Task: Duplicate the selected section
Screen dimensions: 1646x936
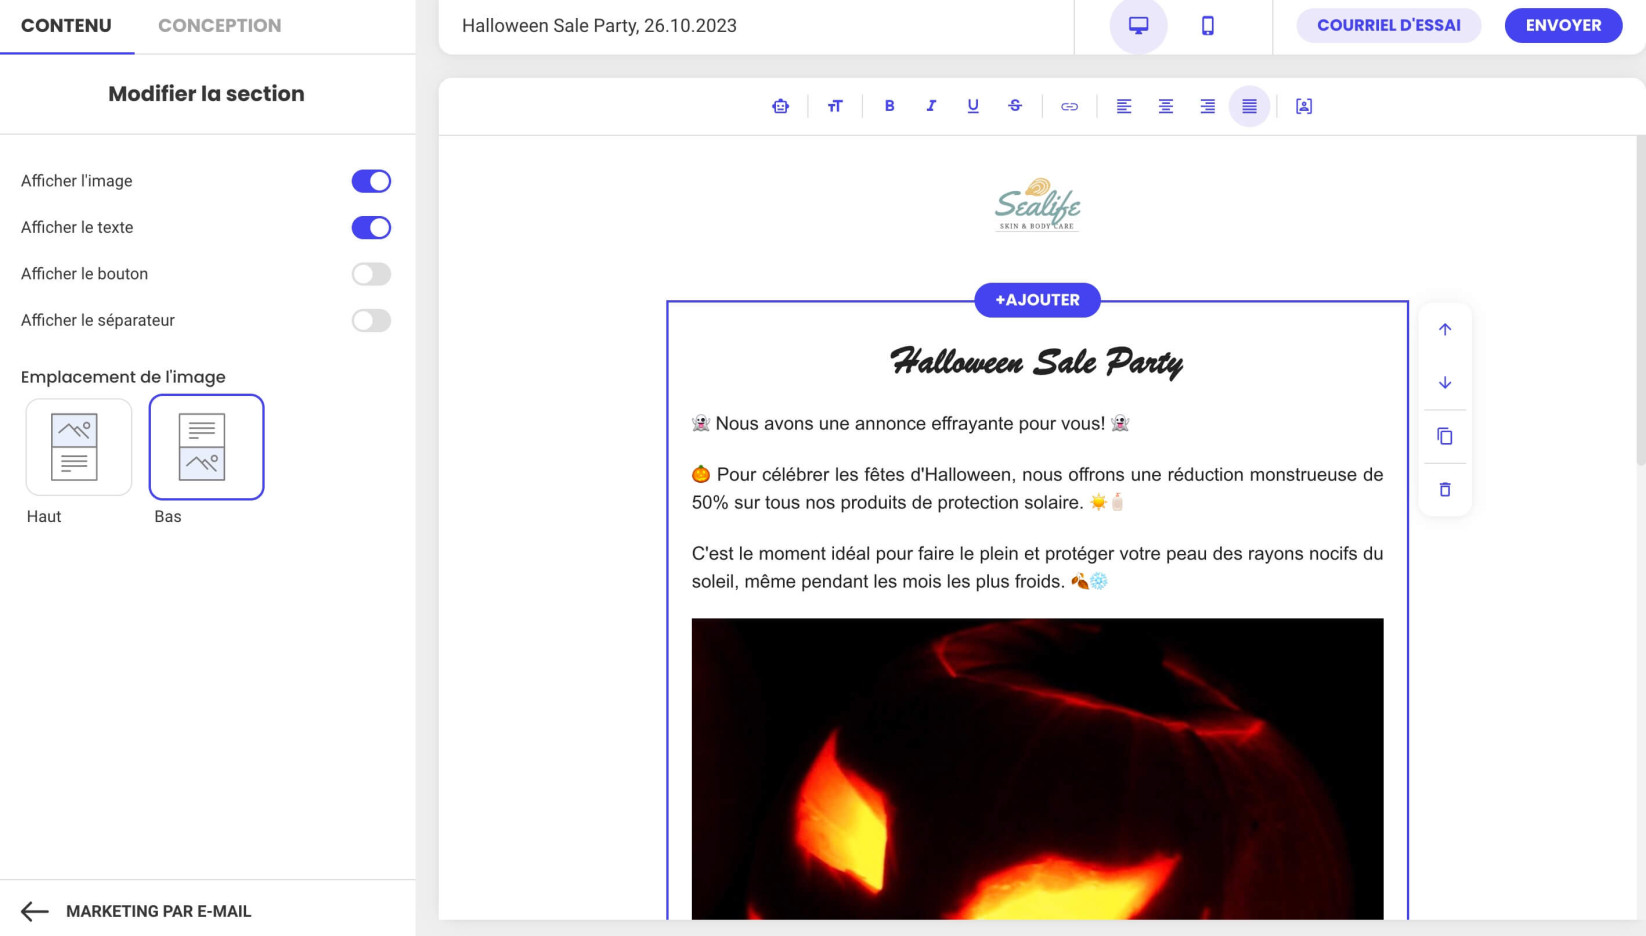Action: tap(1445, 436)
